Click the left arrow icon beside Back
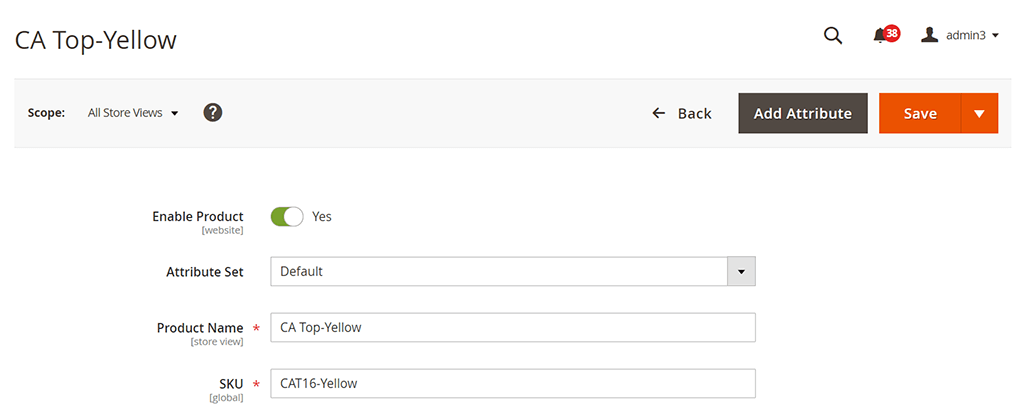1024x410 pixels. [658, 113]
